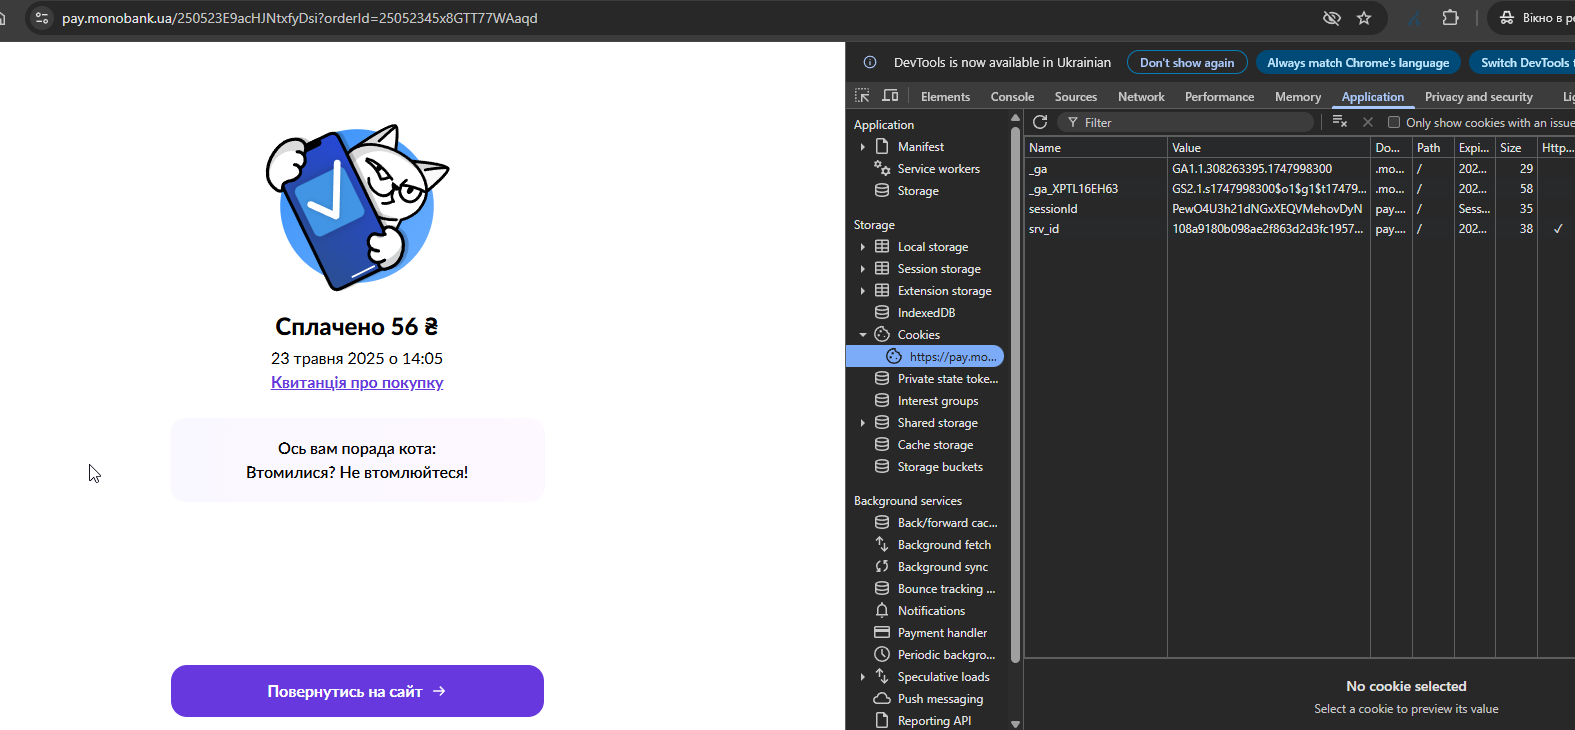Open Background sync service
This screenshot has height=730, width=1575.
point(942,567)
